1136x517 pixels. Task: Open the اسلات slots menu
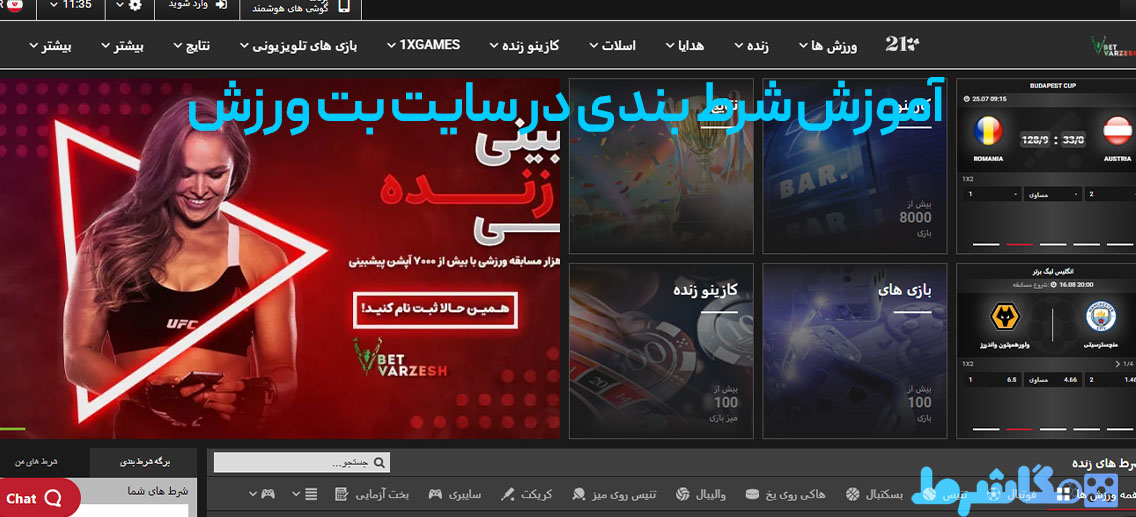[x=613, y=46]
